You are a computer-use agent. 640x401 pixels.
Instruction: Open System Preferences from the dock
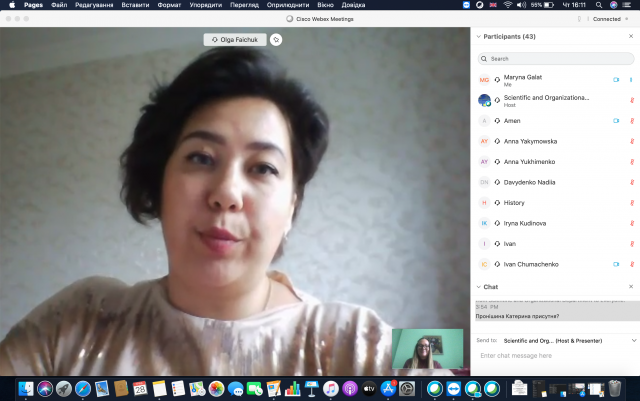point(407,389)
